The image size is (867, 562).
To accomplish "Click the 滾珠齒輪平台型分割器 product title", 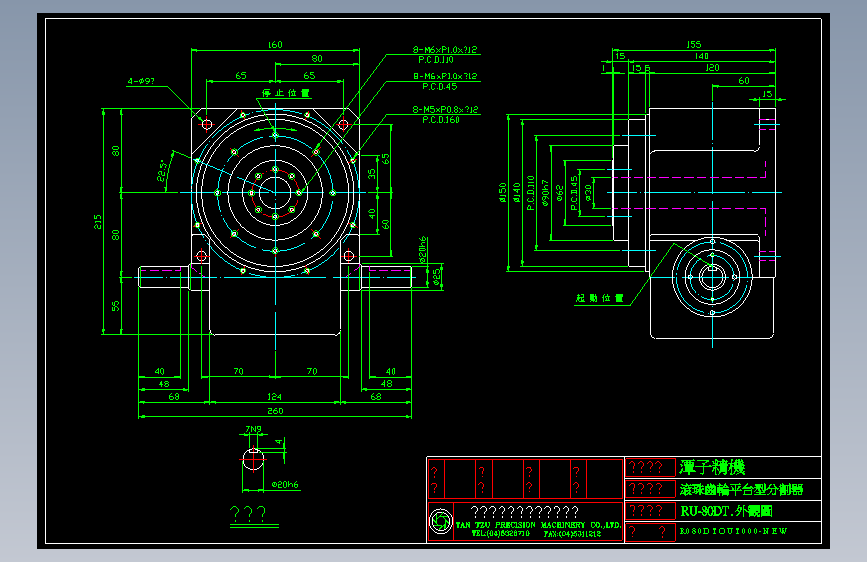I will click(741, 490).
